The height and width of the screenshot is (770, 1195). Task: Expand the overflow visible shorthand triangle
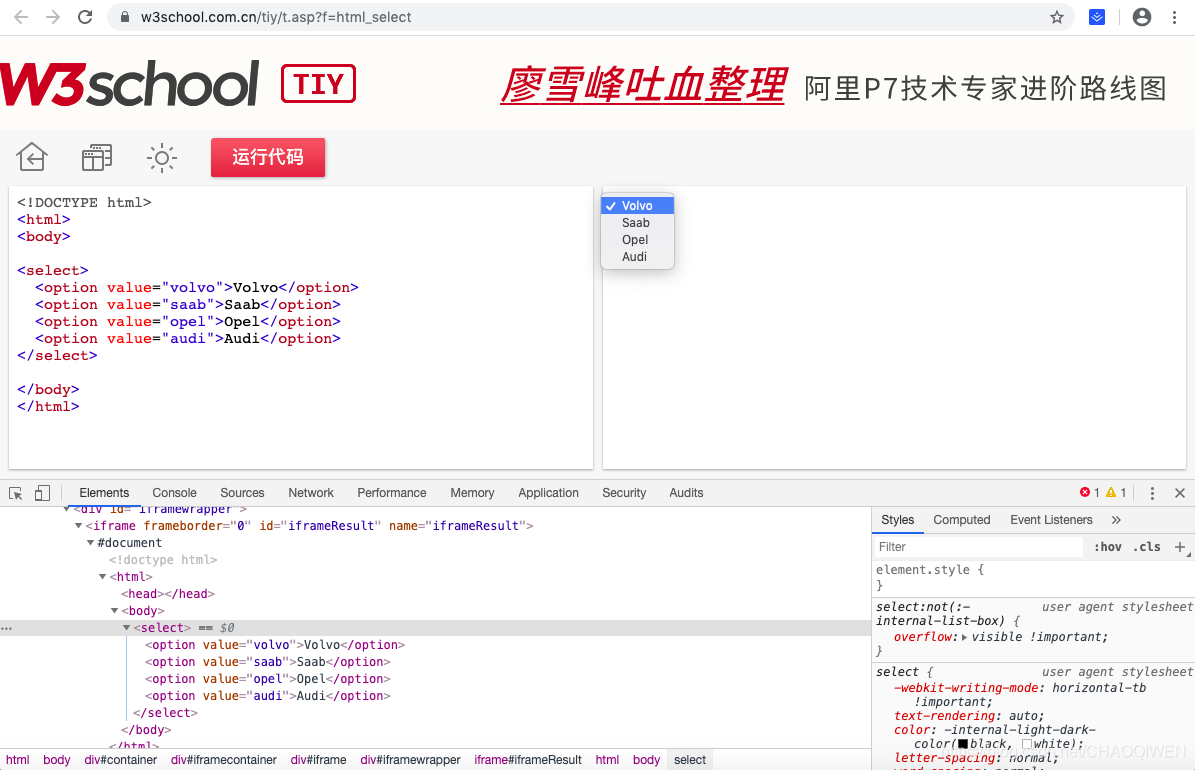[x=965, y=637]
